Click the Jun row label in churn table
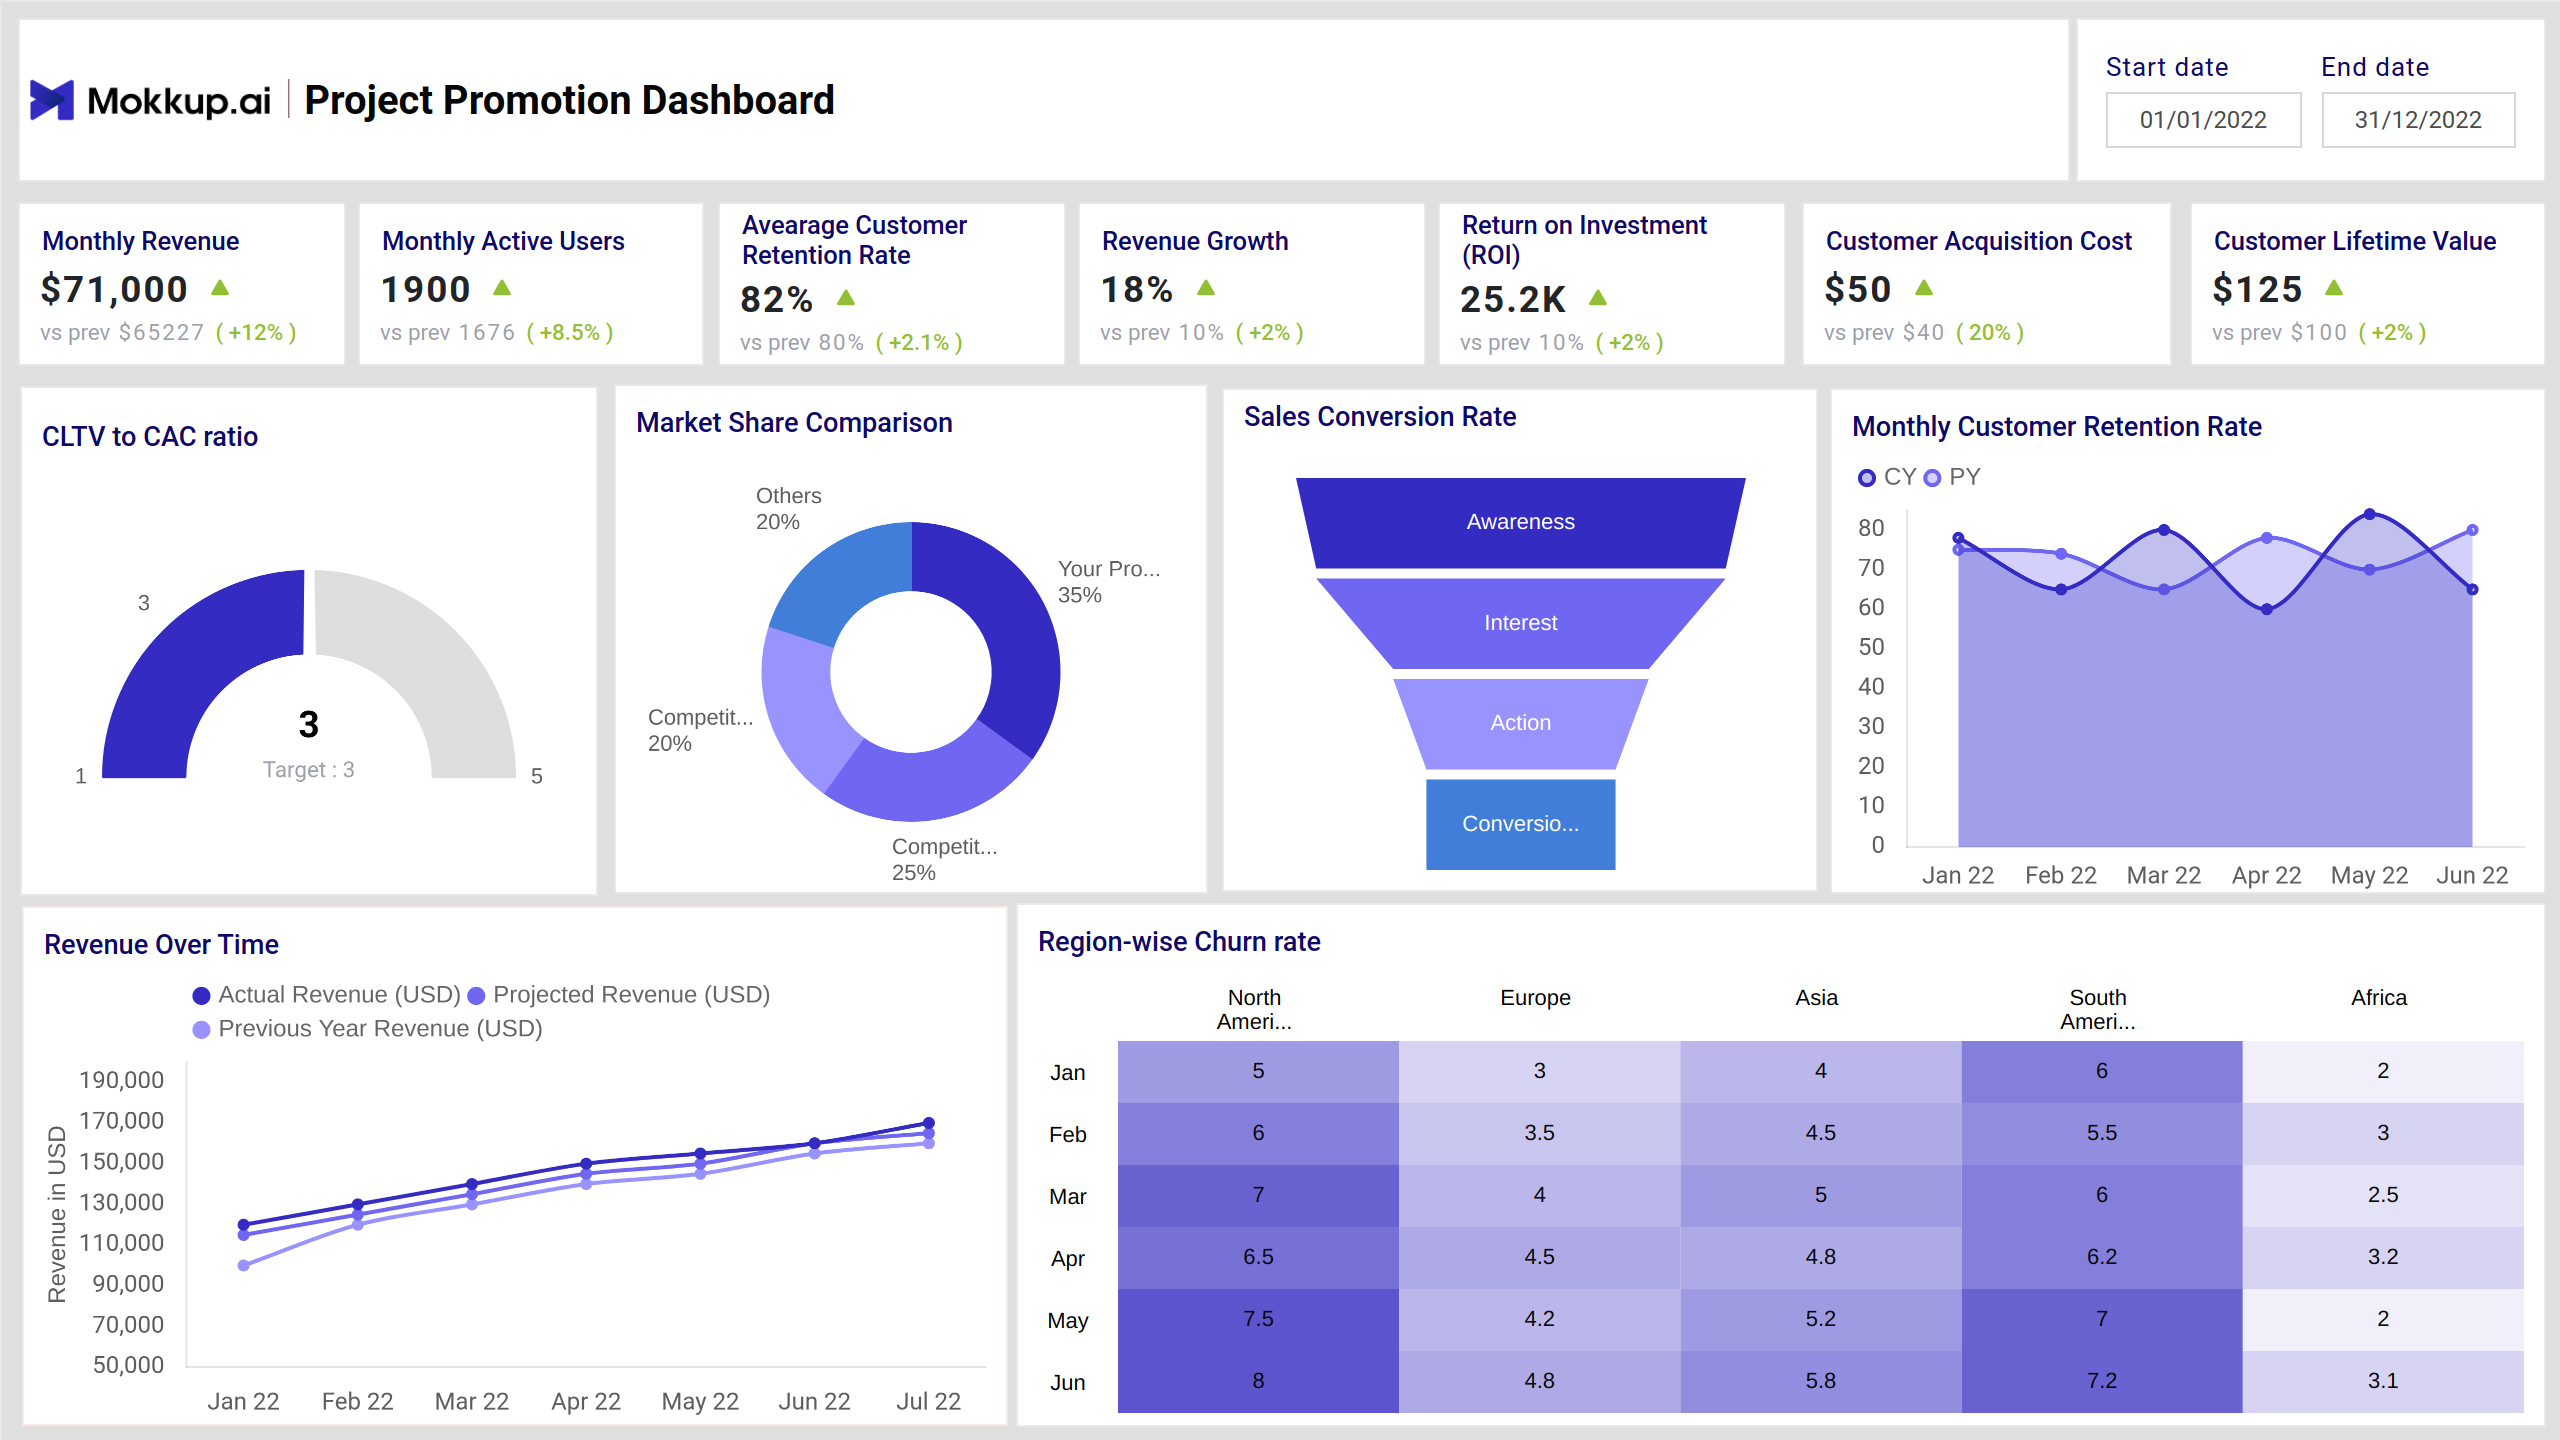 pos(1067,1383)
